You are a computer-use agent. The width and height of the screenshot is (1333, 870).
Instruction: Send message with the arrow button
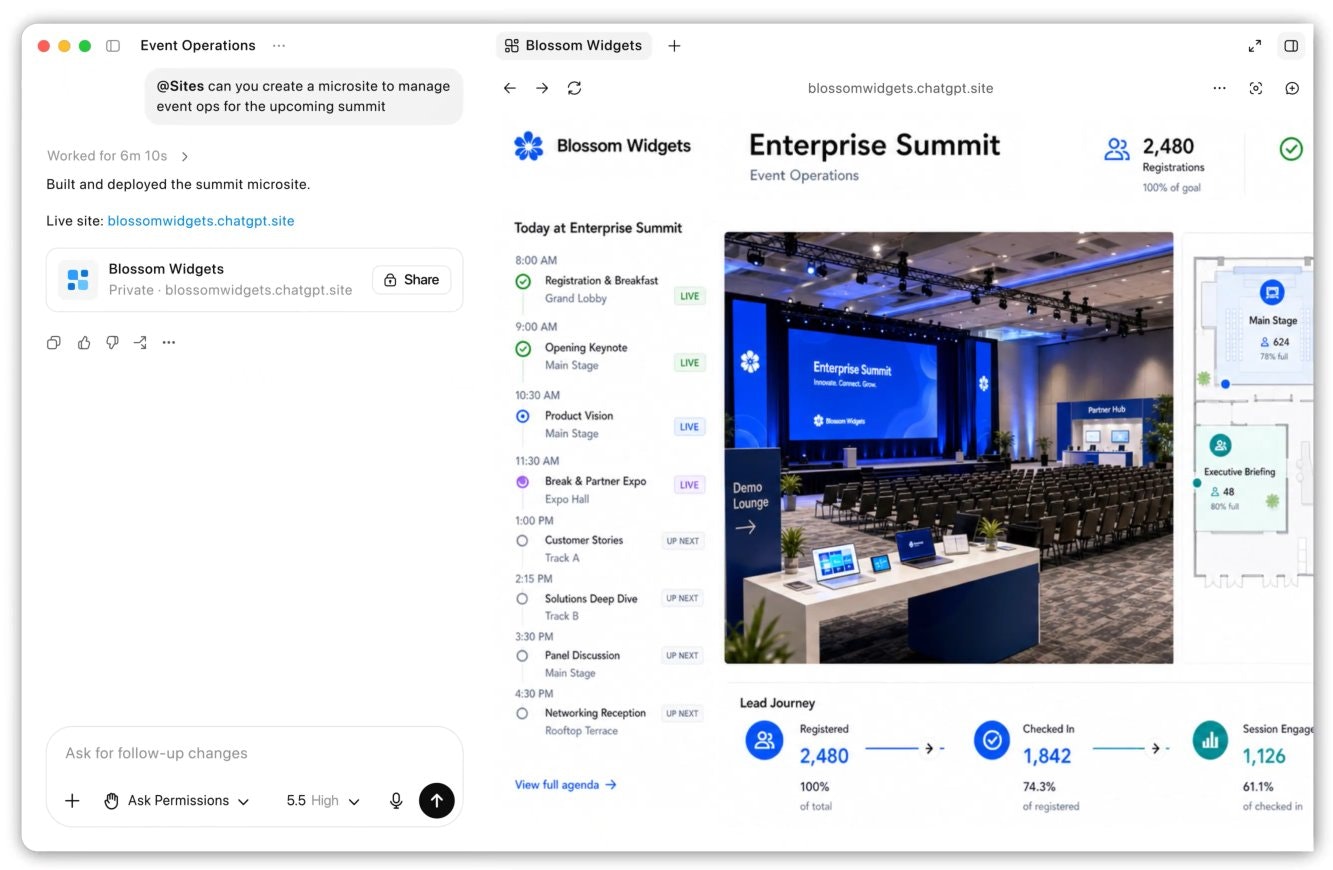tap(437, 801)
